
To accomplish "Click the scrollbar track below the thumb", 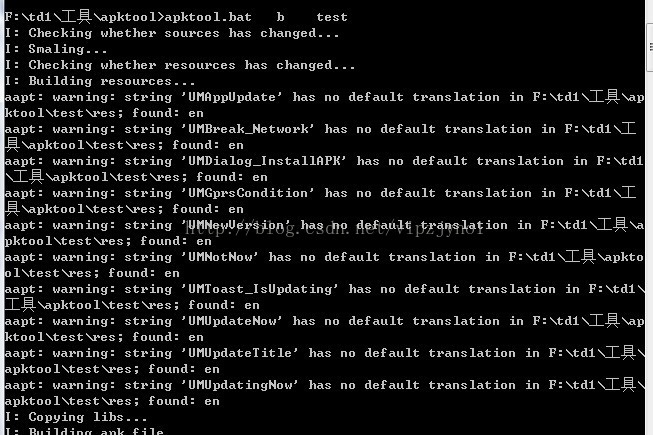I will click(x=650, y=253).
